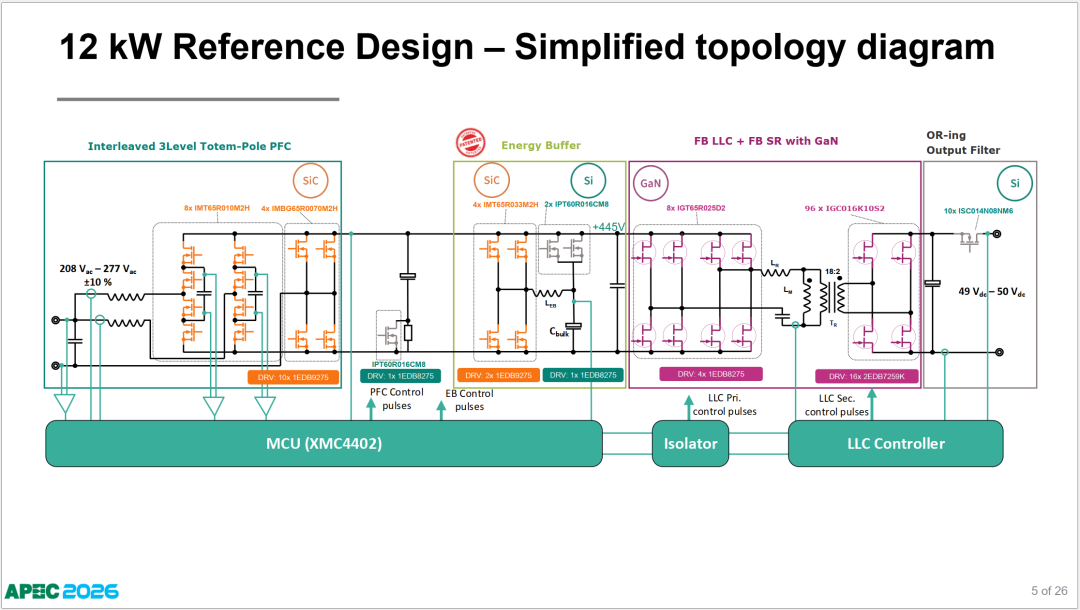Click the upward arrow for LLC Pri. control pulses
The height and width of the screenshot is (610, 1080).
(x=688, y=408)
